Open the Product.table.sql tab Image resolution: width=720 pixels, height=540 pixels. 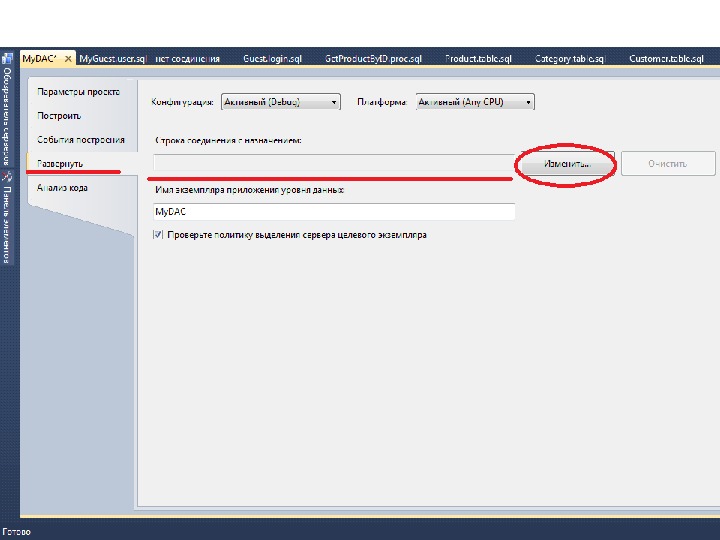pos(478,59)
